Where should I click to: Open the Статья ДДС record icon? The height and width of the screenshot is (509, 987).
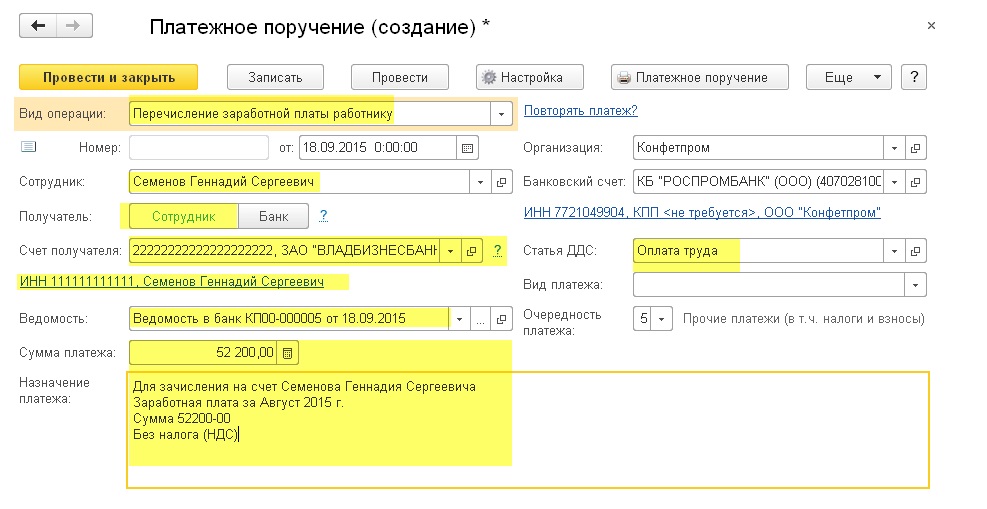pos(916,251)
